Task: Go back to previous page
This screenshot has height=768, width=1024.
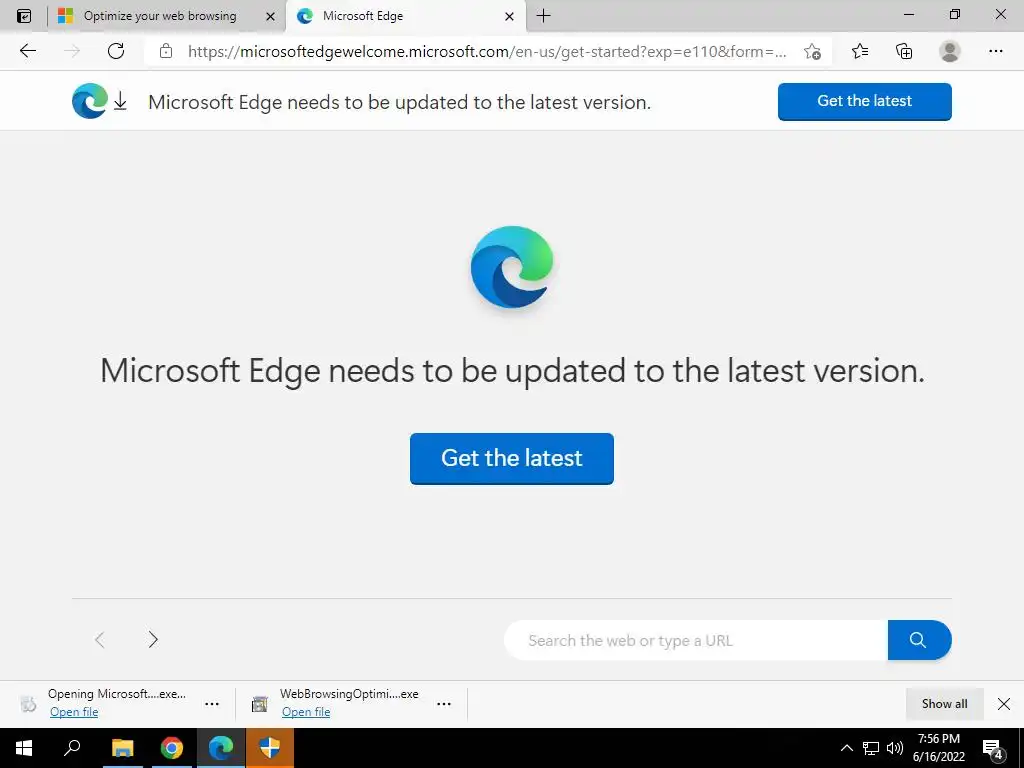Action: 28,51
